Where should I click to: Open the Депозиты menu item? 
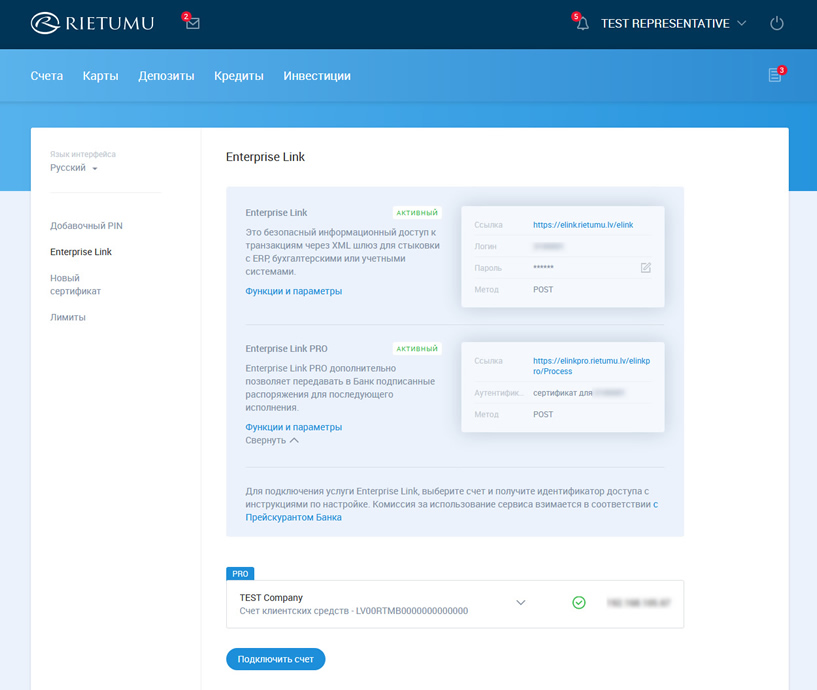click(x=166, y=76)
